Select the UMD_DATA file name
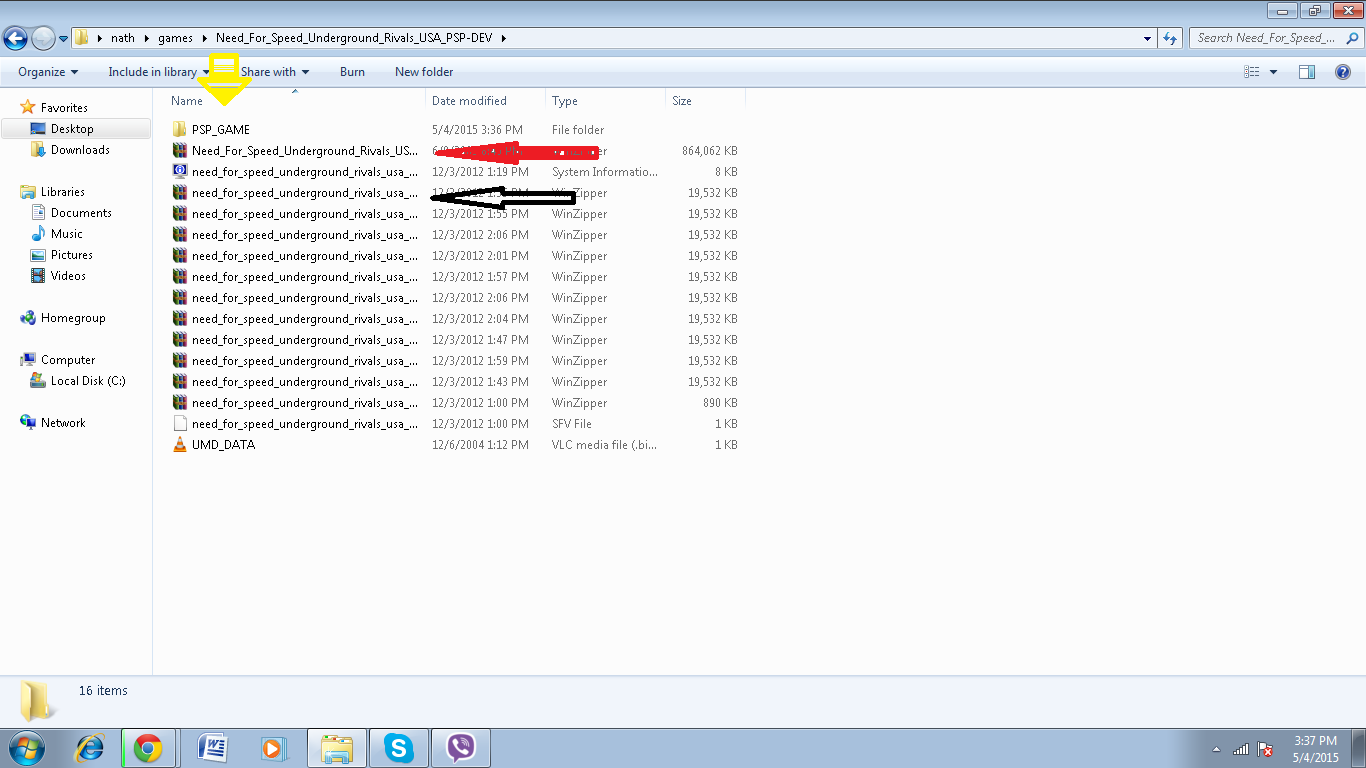Image resolution: width=1366 pixels, height=768 pixels. pyautogui.click(x=223, y=445)
